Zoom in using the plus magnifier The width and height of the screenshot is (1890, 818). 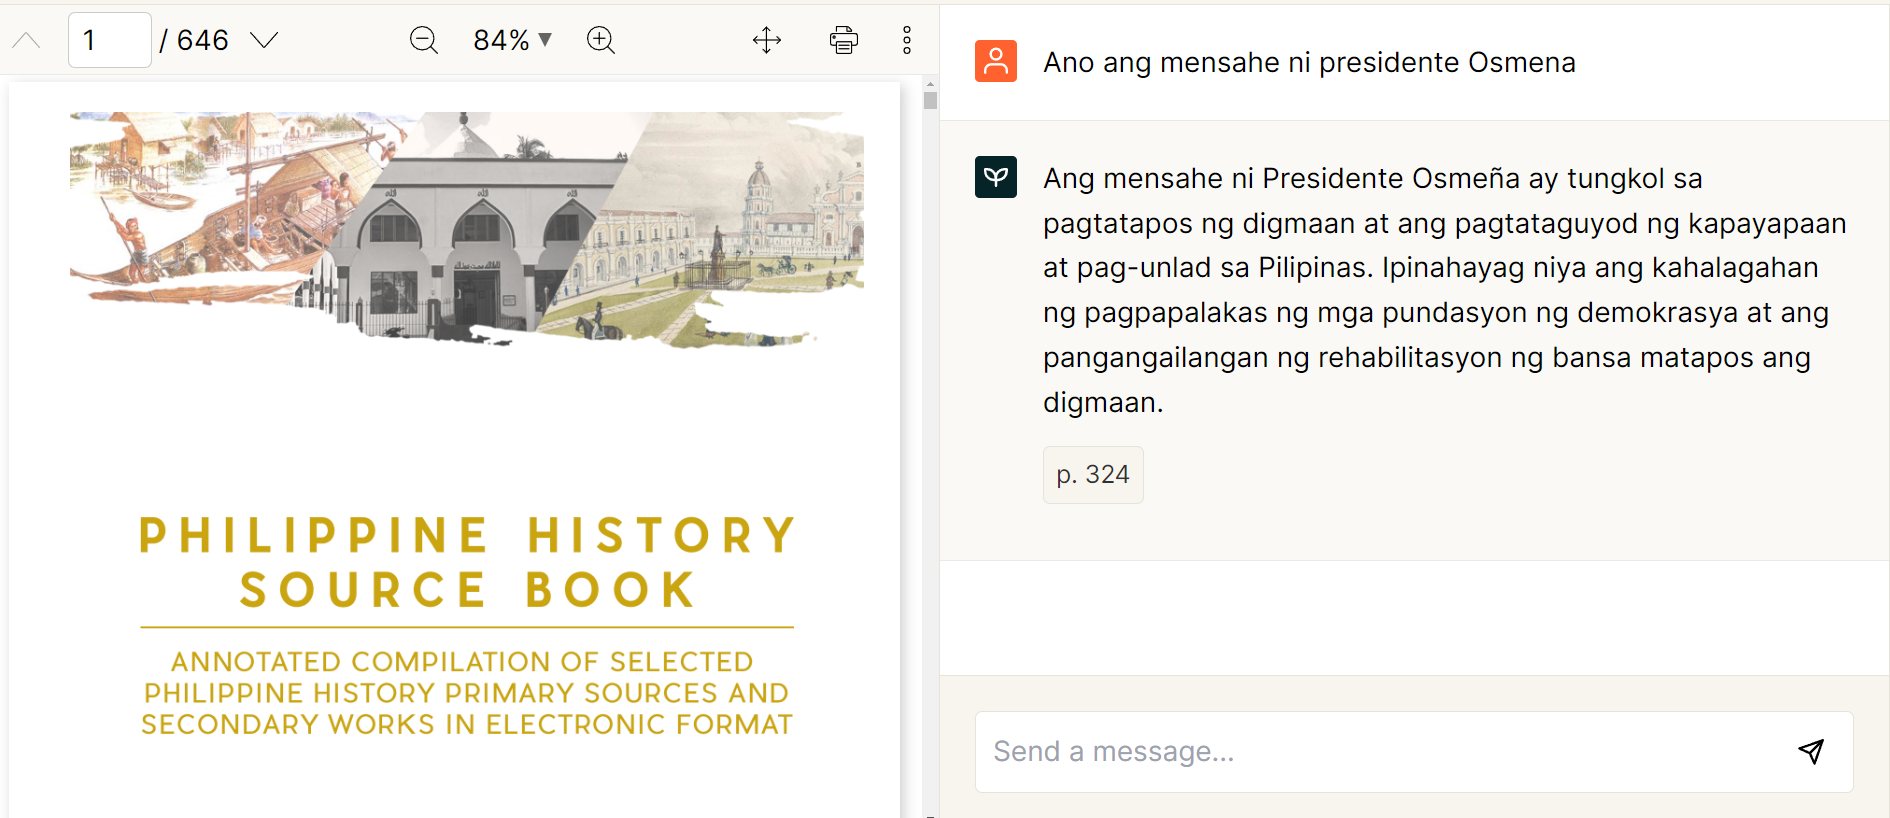601,40
